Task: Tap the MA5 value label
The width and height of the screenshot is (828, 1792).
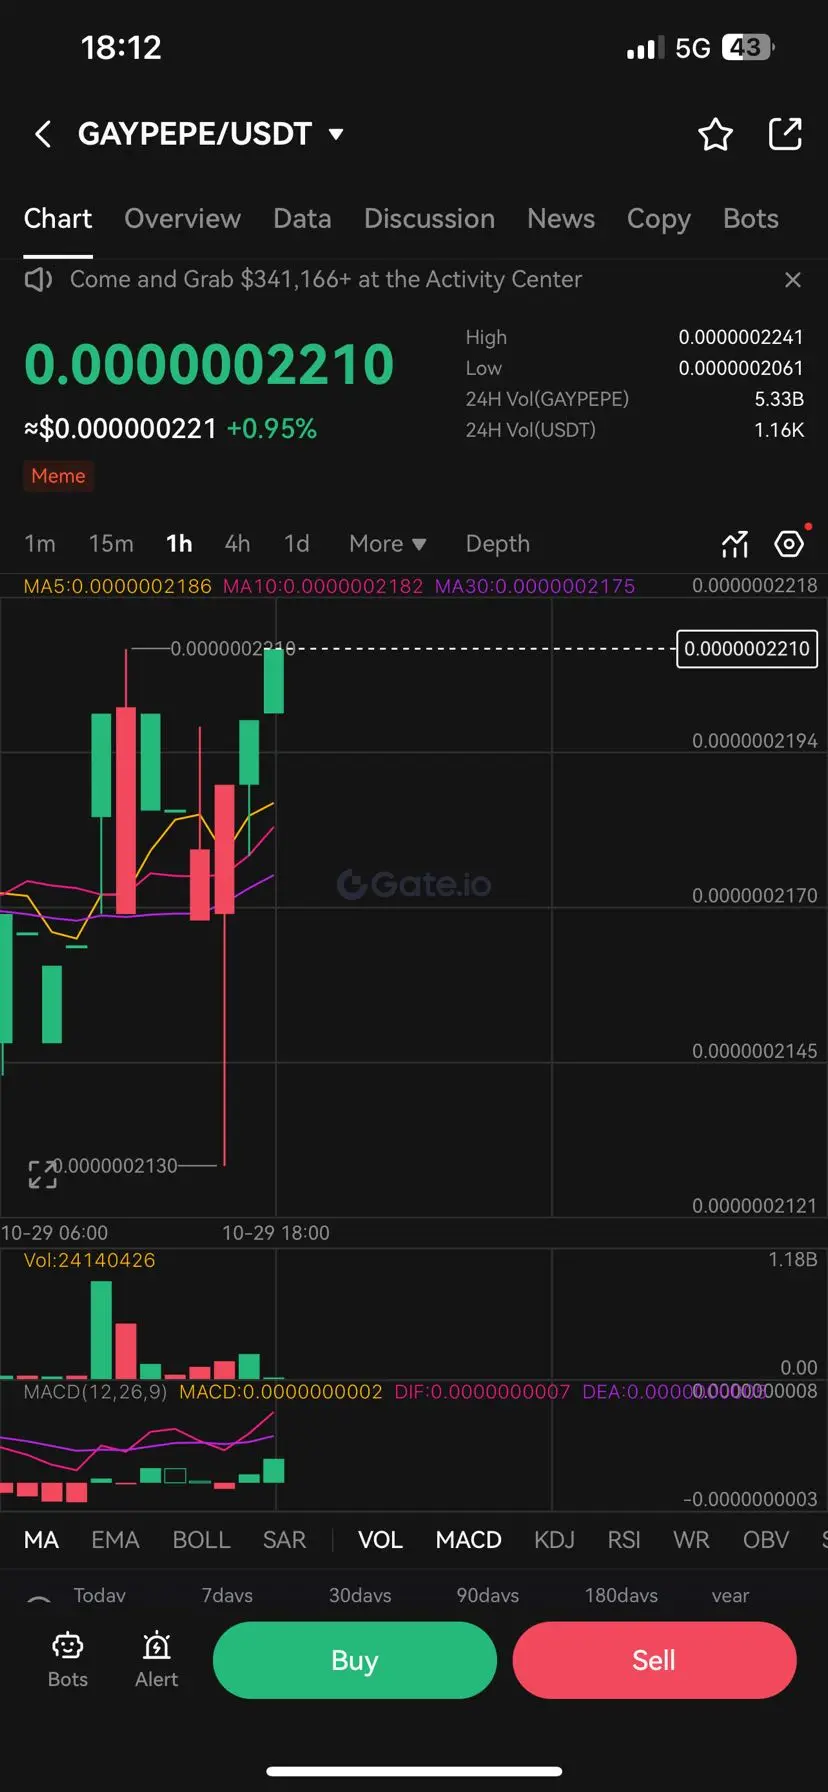Action: [118, 586]
